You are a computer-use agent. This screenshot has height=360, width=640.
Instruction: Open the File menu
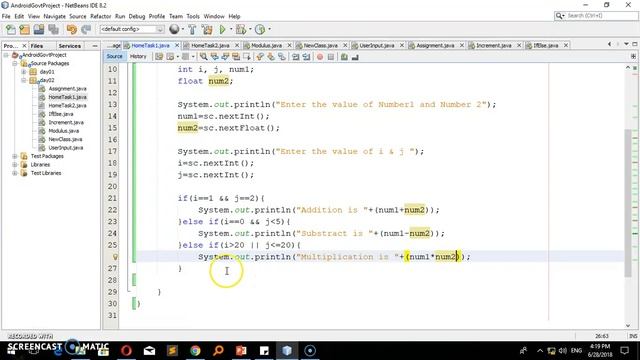6,16
